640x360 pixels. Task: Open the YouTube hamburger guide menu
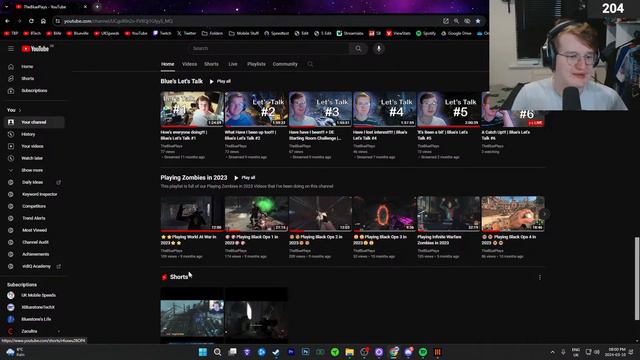point(11,49)
